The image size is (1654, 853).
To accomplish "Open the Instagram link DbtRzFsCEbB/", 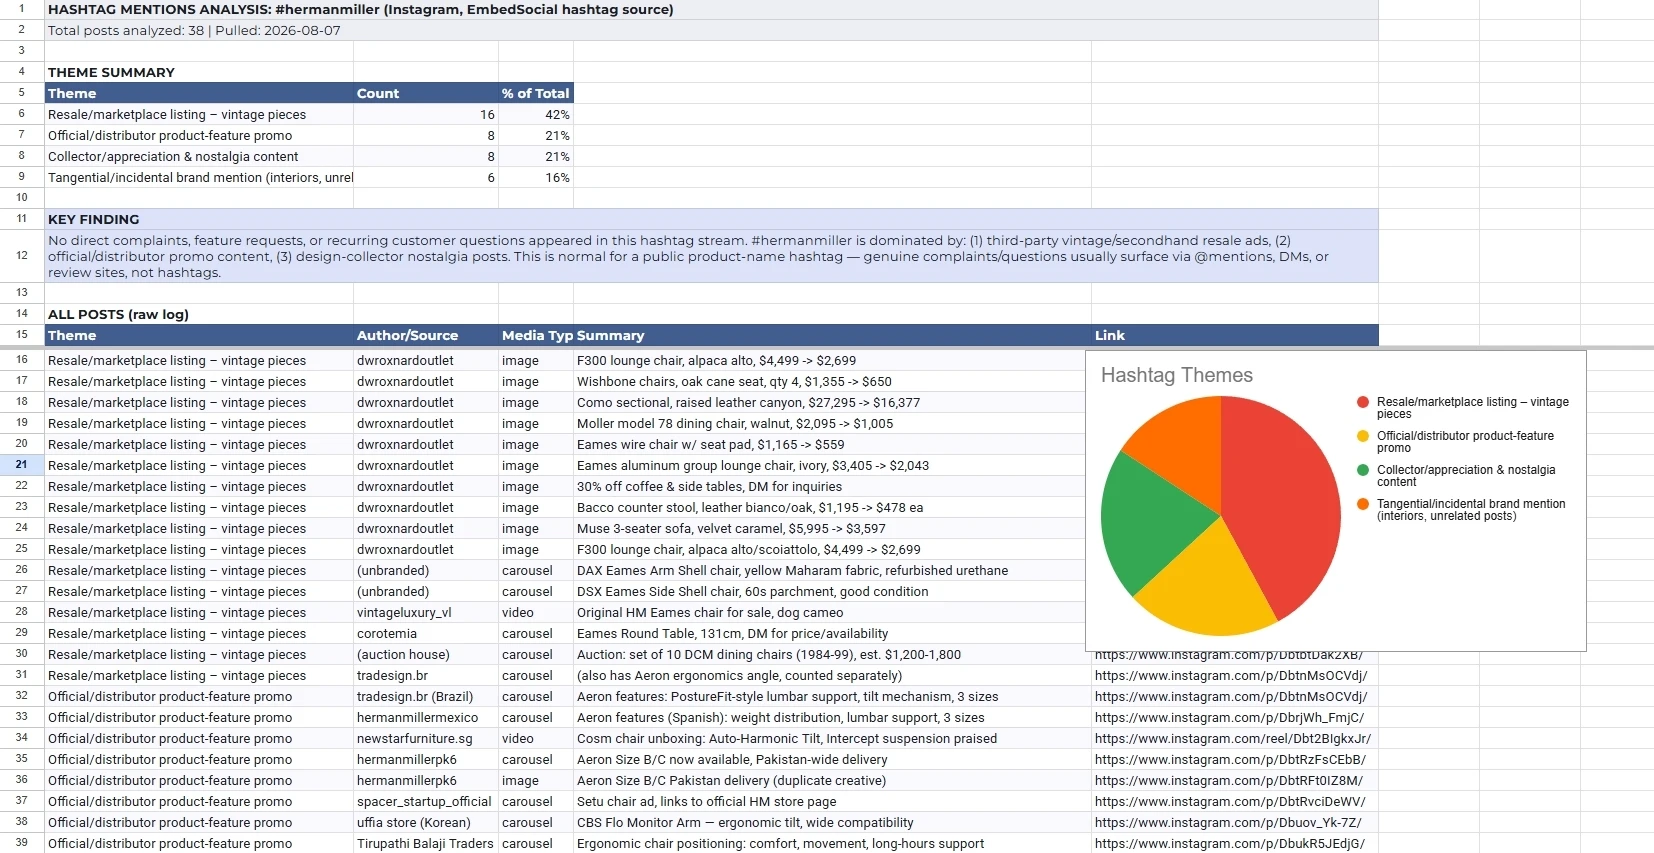I will coord(1230,759).
